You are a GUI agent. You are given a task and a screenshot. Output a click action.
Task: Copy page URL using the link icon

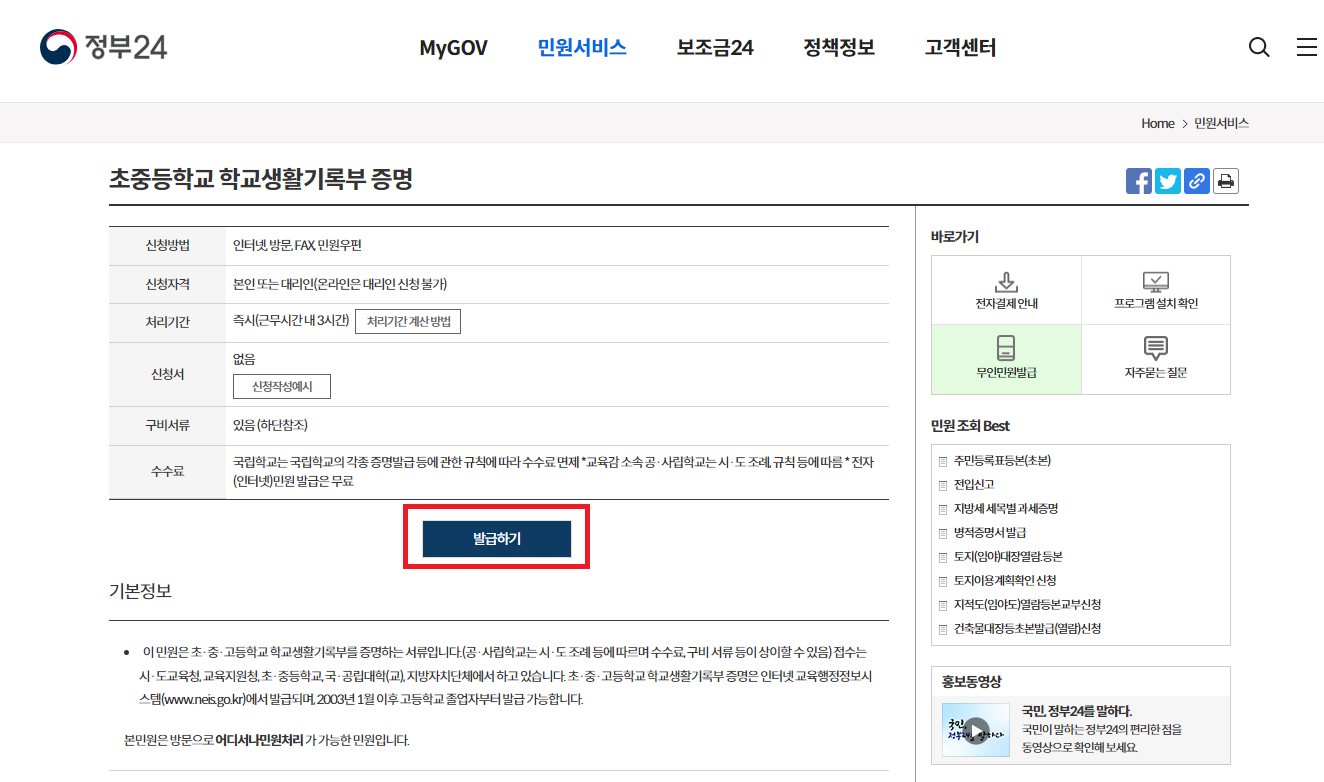(x=1196, y=180)
